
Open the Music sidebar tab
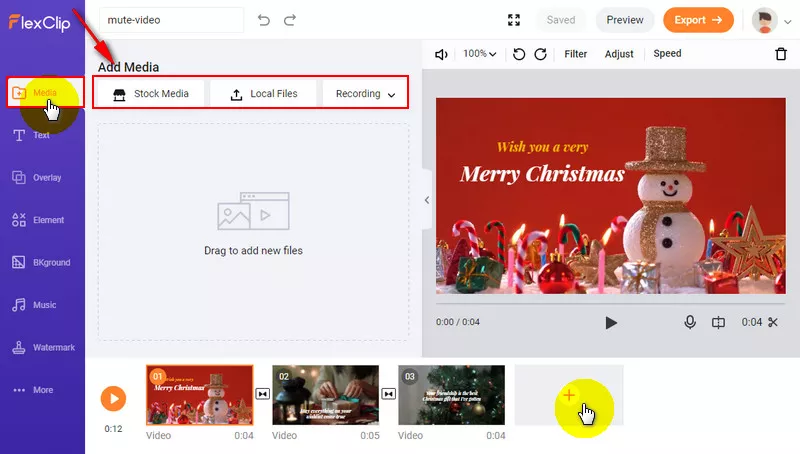(35, 305)
